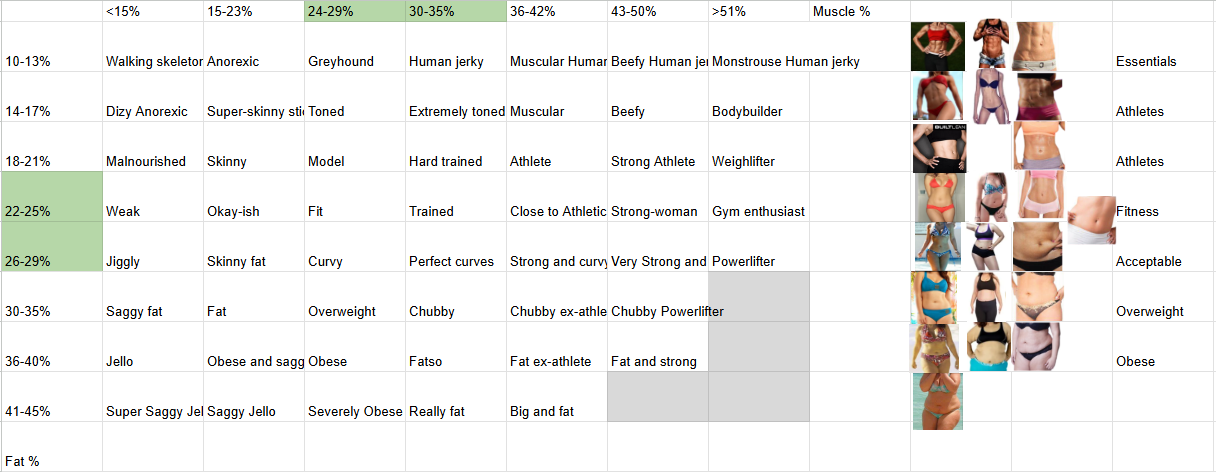The image size is (1216, 472).
Task: Select the 'Walking skeleton' cell
Action: click(x=153, y=47)
